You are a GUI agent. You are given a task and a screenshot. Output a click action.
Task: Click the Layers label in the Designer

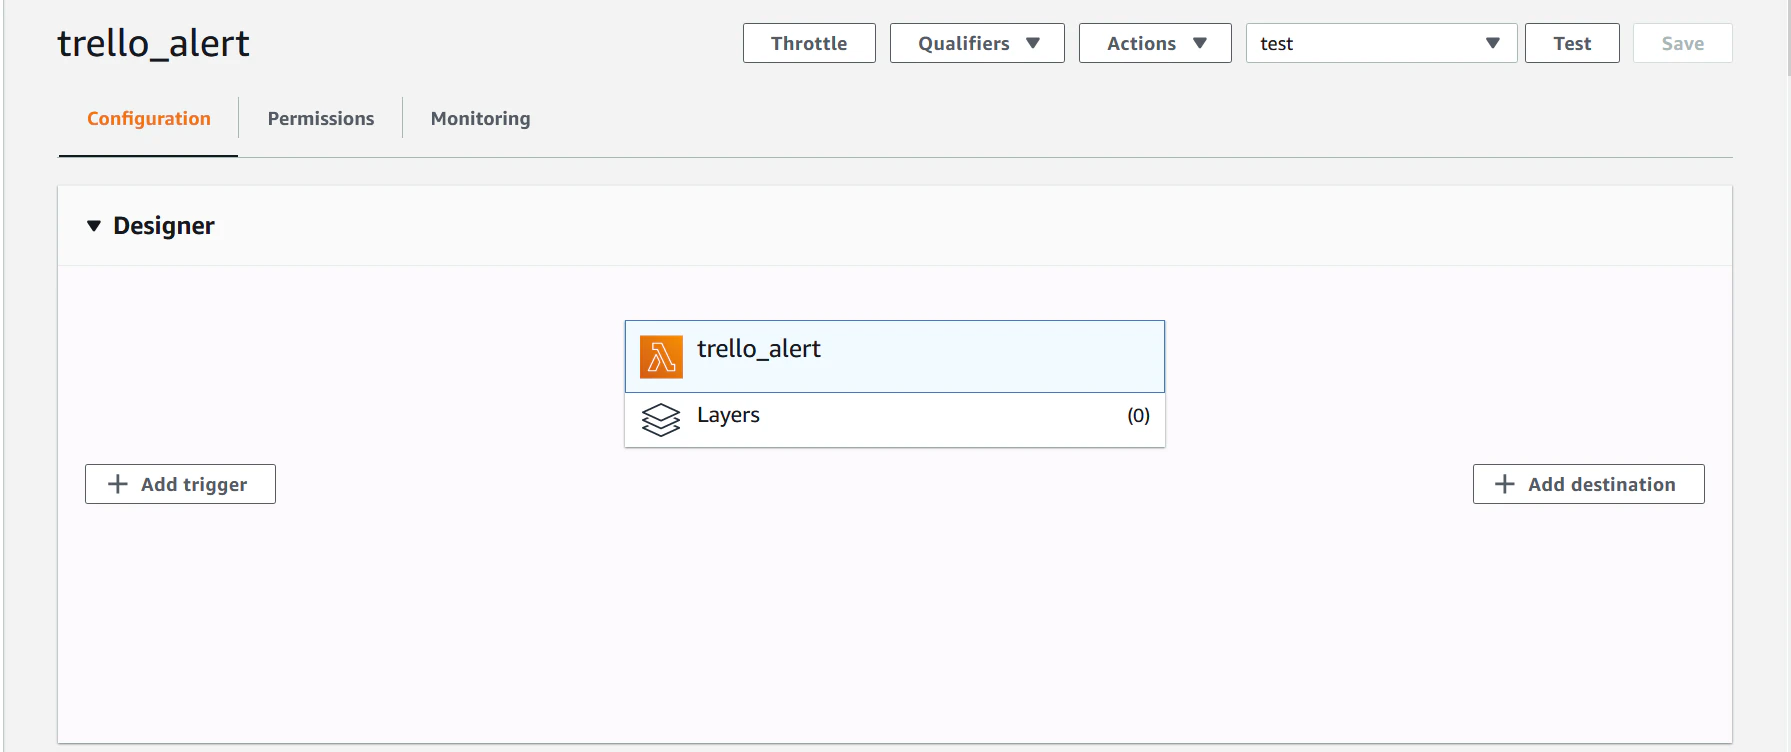(x=728, y=415)
